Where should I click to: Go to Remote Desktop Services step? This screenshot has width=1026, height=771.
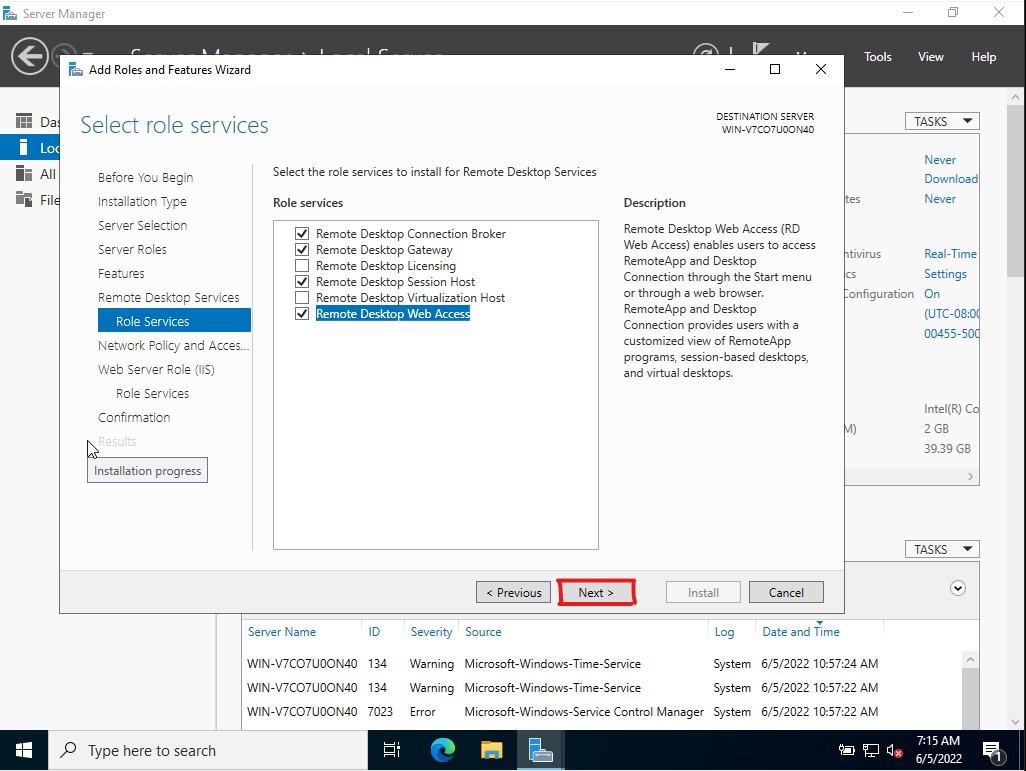coord(168,297)
